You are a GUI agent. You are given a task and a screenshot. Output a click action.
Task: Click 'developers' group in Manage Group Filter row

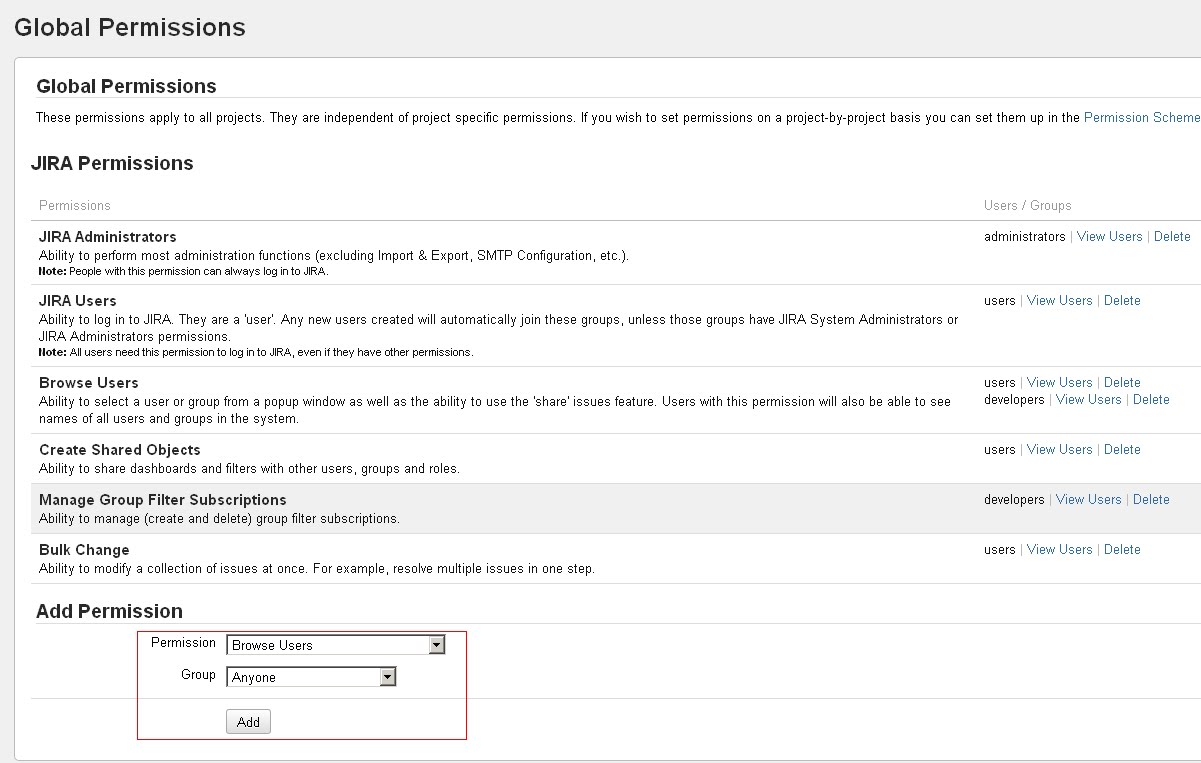(x=1014, y=500)
